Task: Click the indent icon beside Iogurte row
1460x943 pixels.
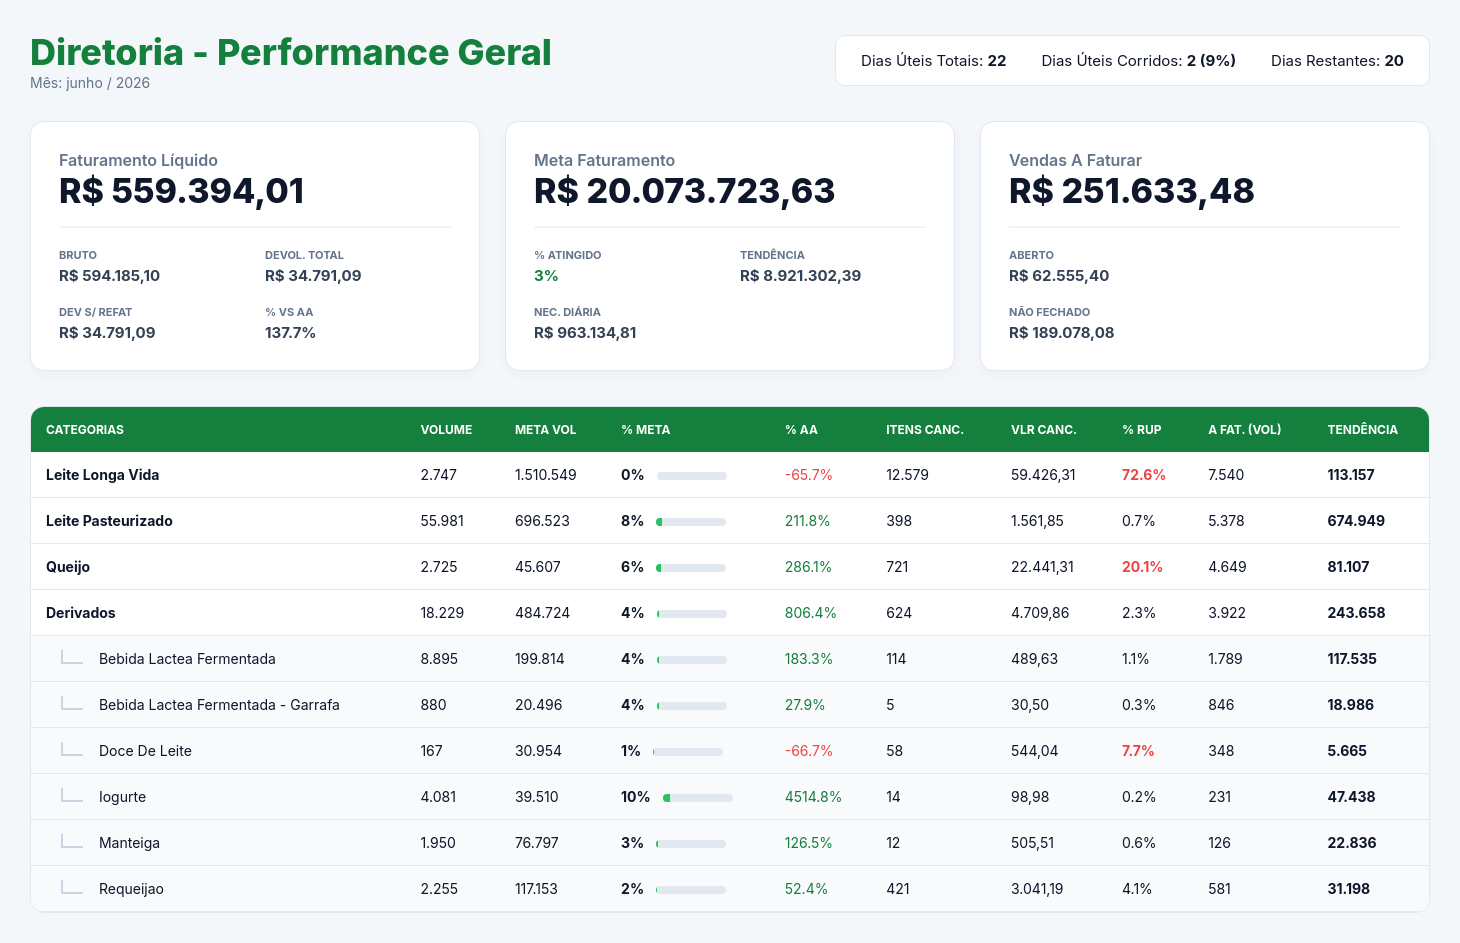Action: coord(72,795)
